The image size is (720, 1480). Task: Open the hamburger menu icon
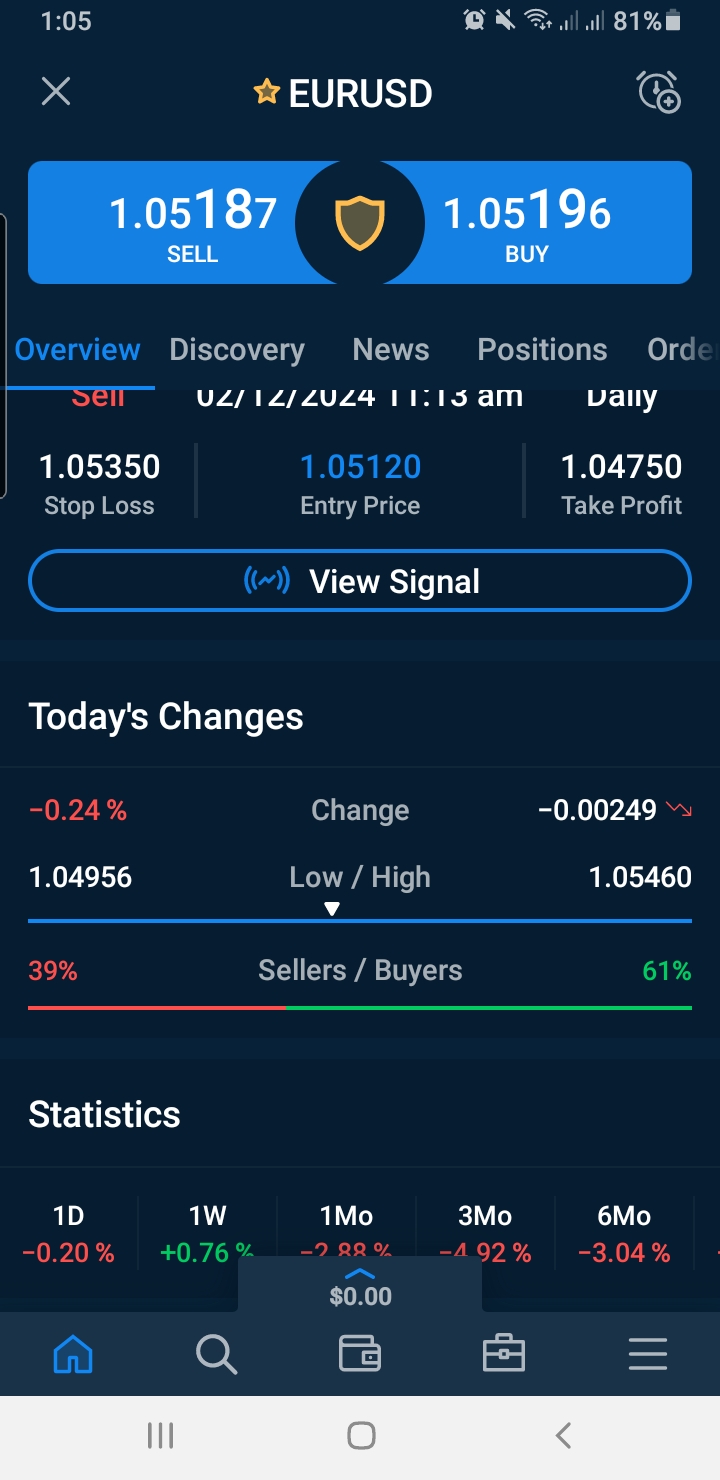pyautogui.click(x=647, y=1355)
